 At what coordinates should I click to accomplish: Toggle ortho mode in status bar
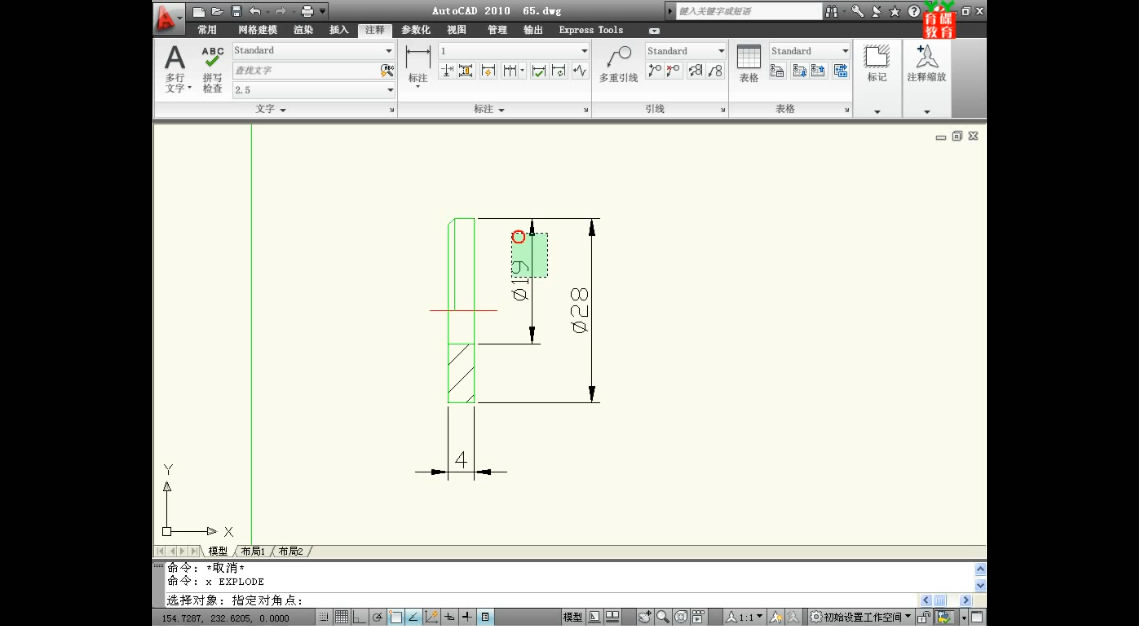coord(359,617)
